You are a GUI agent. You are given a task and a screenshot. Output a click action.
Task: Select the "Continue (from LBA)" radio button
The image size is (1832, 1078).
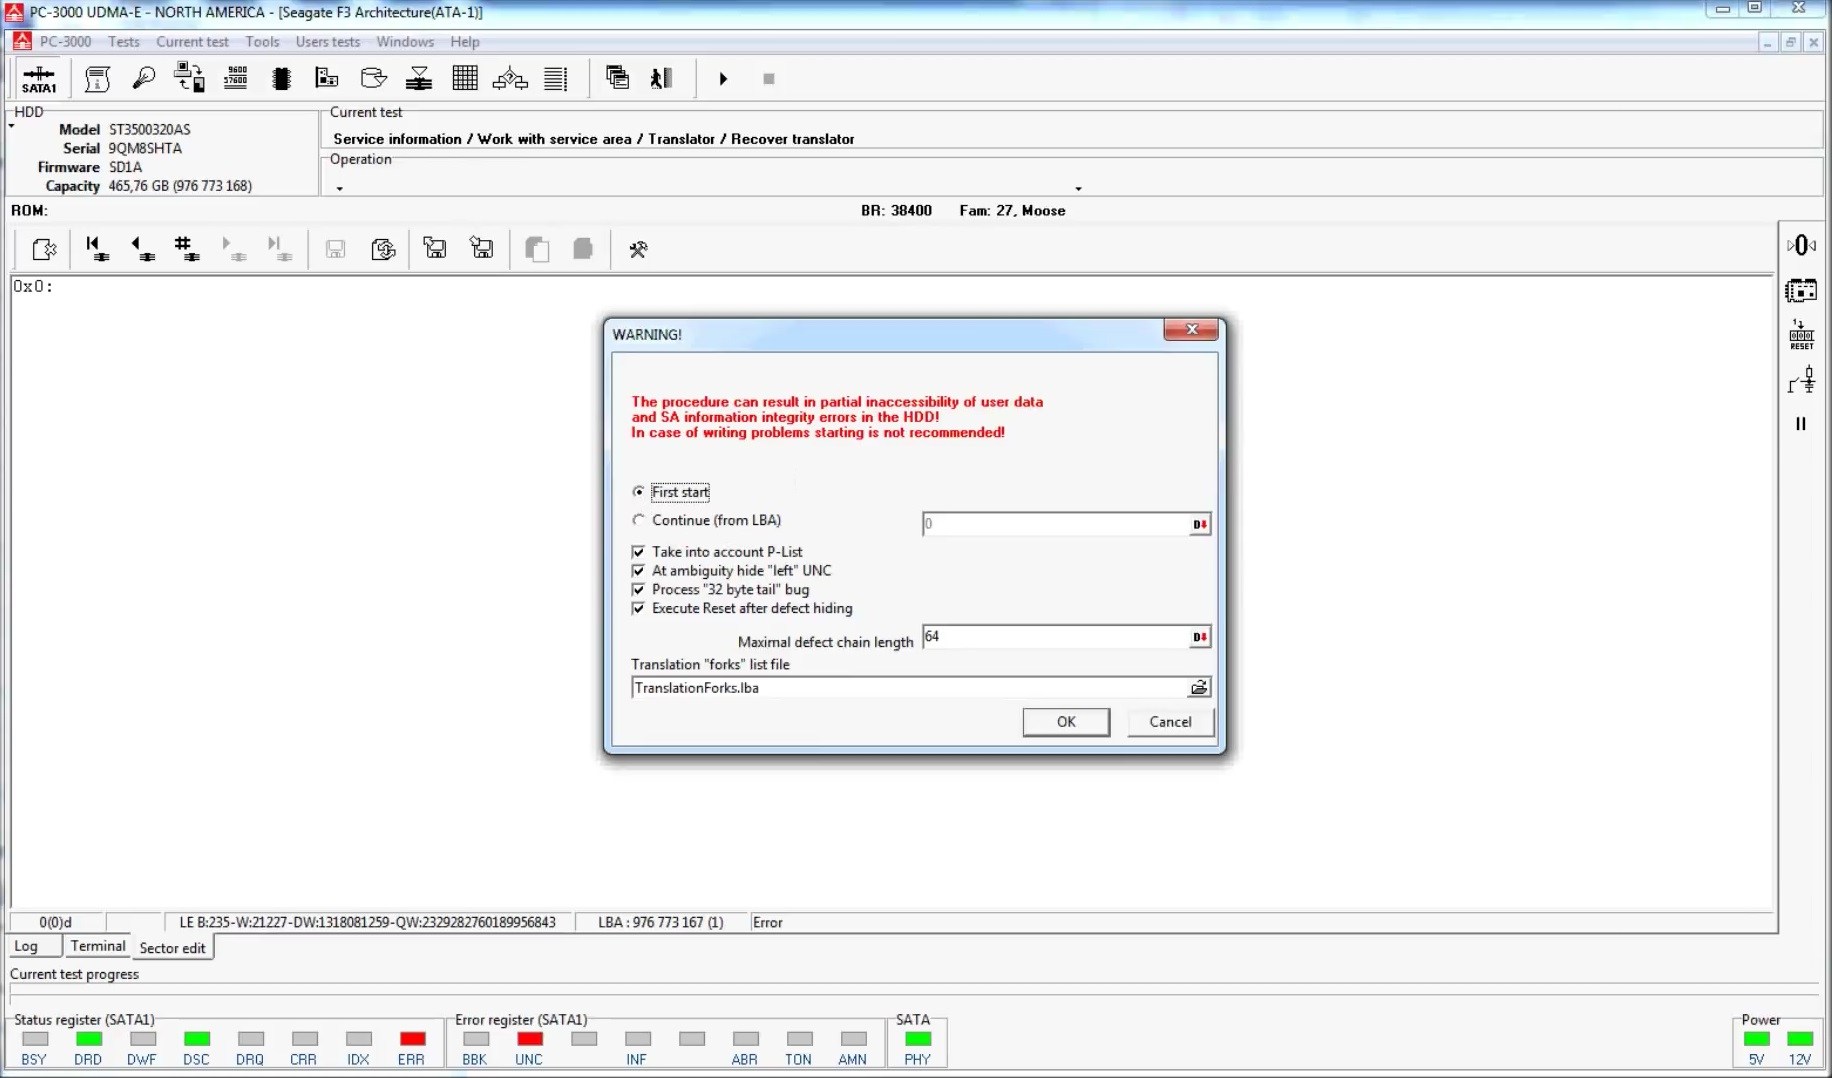(639, 520)
